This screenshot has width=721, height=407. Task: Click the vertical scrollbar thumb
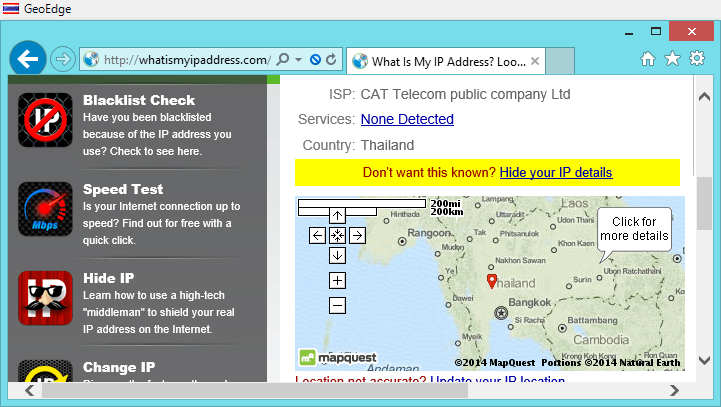pos(704,203)
